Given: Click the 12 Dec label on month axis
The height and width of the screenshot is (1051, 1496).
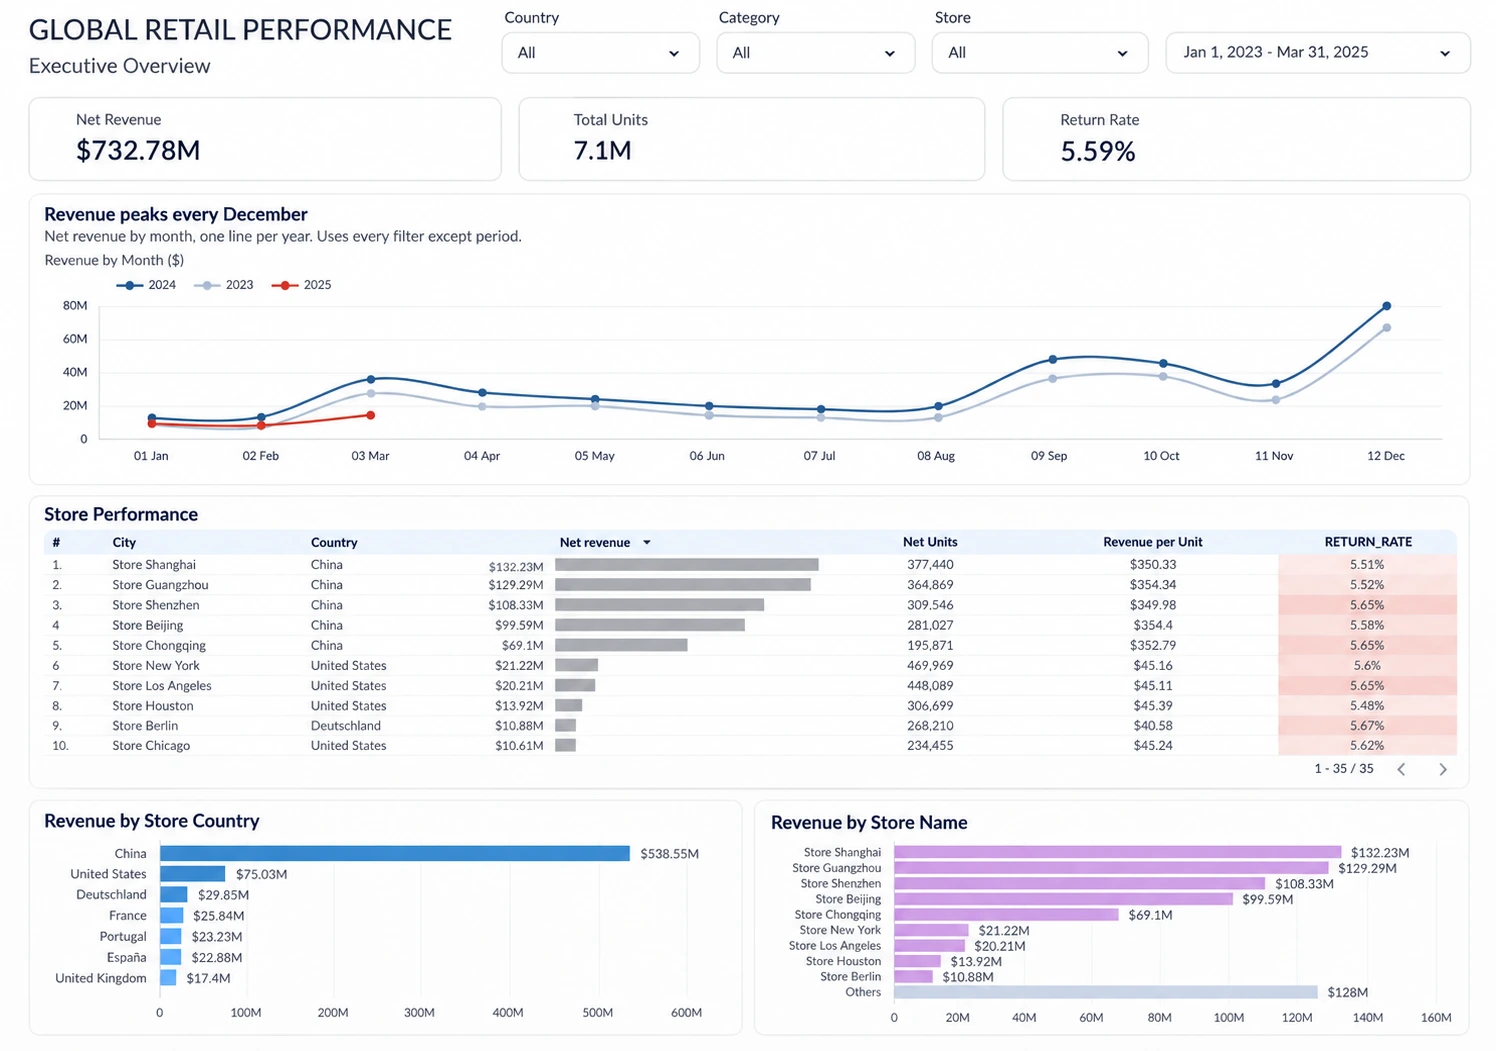Looking at the screenshot, I should coord(1386,456).
